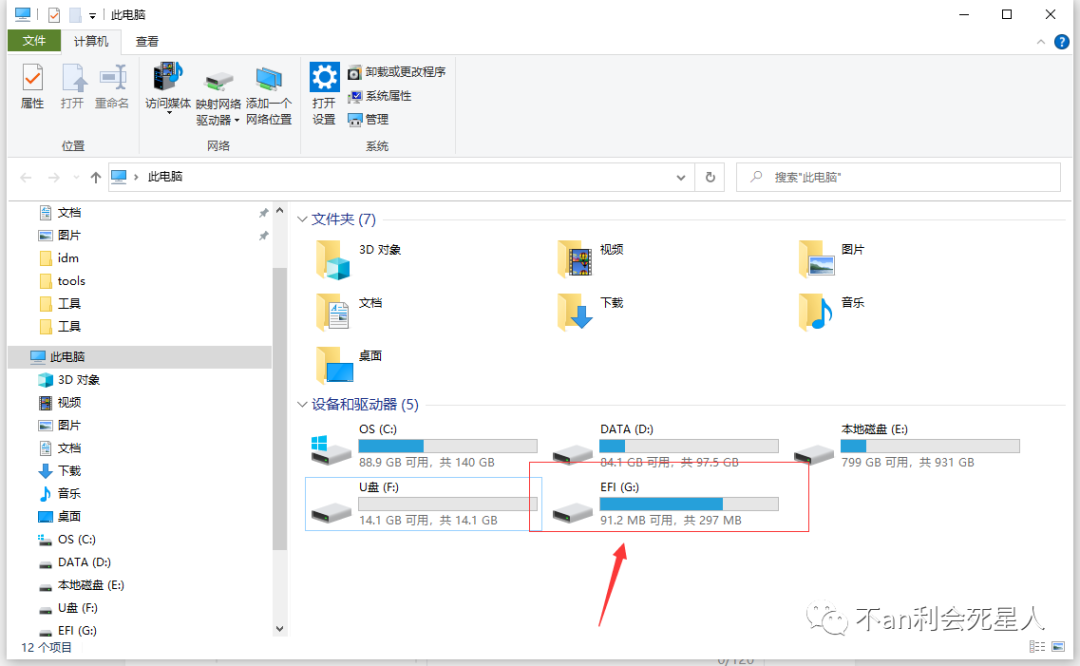Select the 桌面 folder icon

pos(335,365)
